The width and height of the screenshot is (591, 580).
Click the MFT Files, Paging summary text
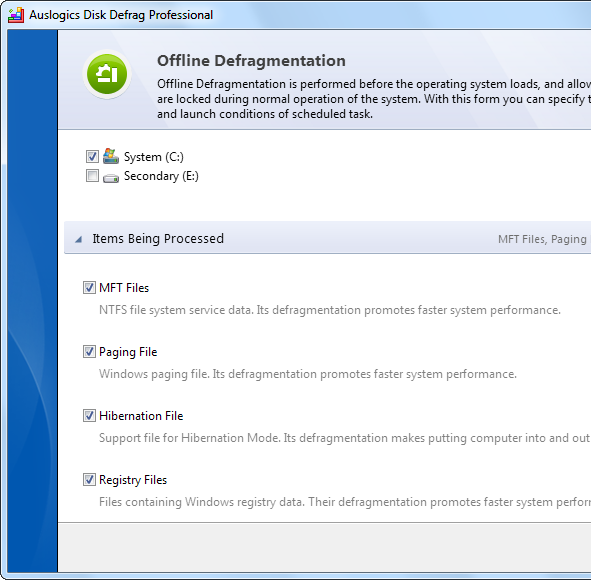point(544,239)
